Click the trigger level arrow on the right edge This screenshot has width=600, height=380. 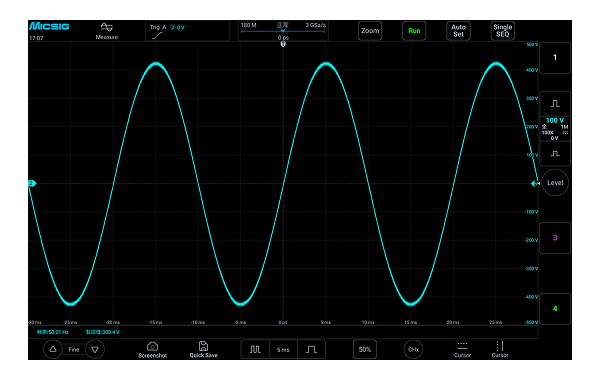(535, 184)
